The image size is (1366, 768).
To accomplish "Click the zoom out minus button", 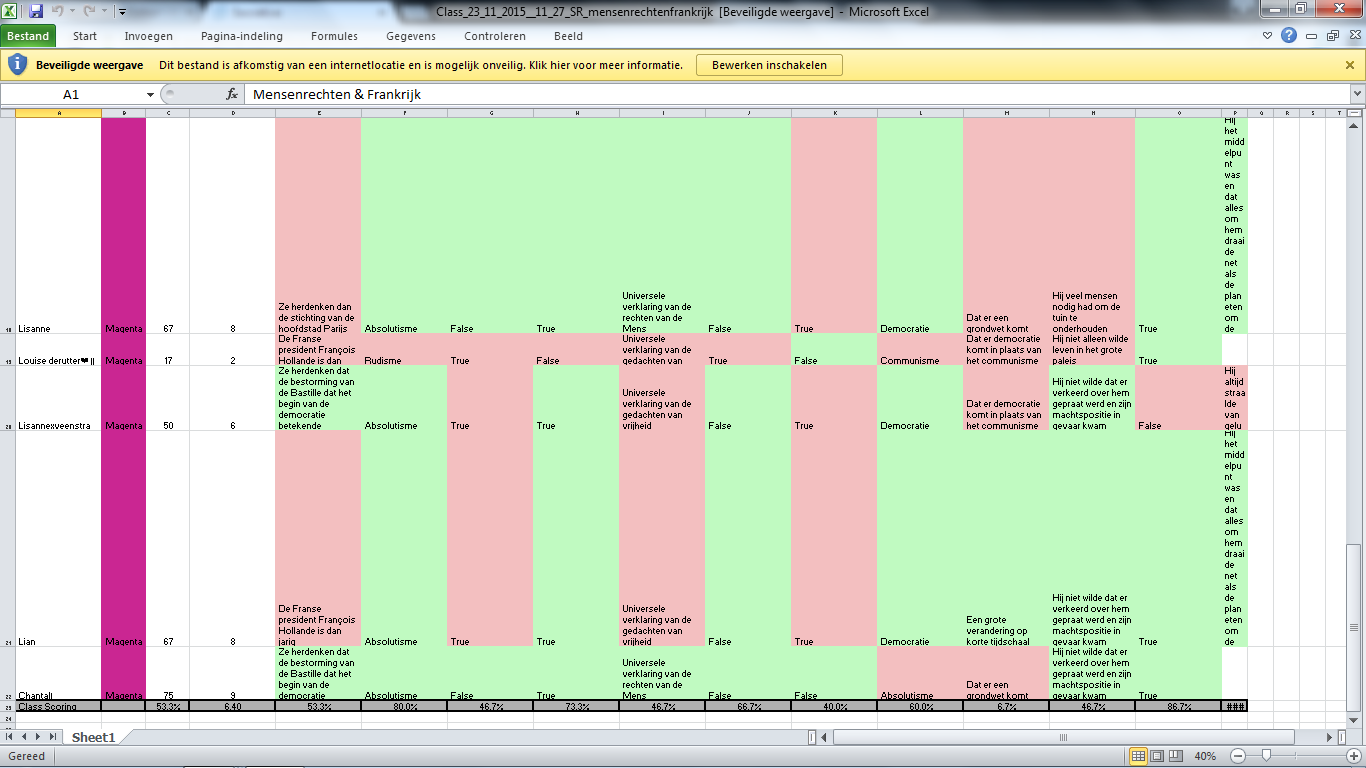I will (1238, 756).
